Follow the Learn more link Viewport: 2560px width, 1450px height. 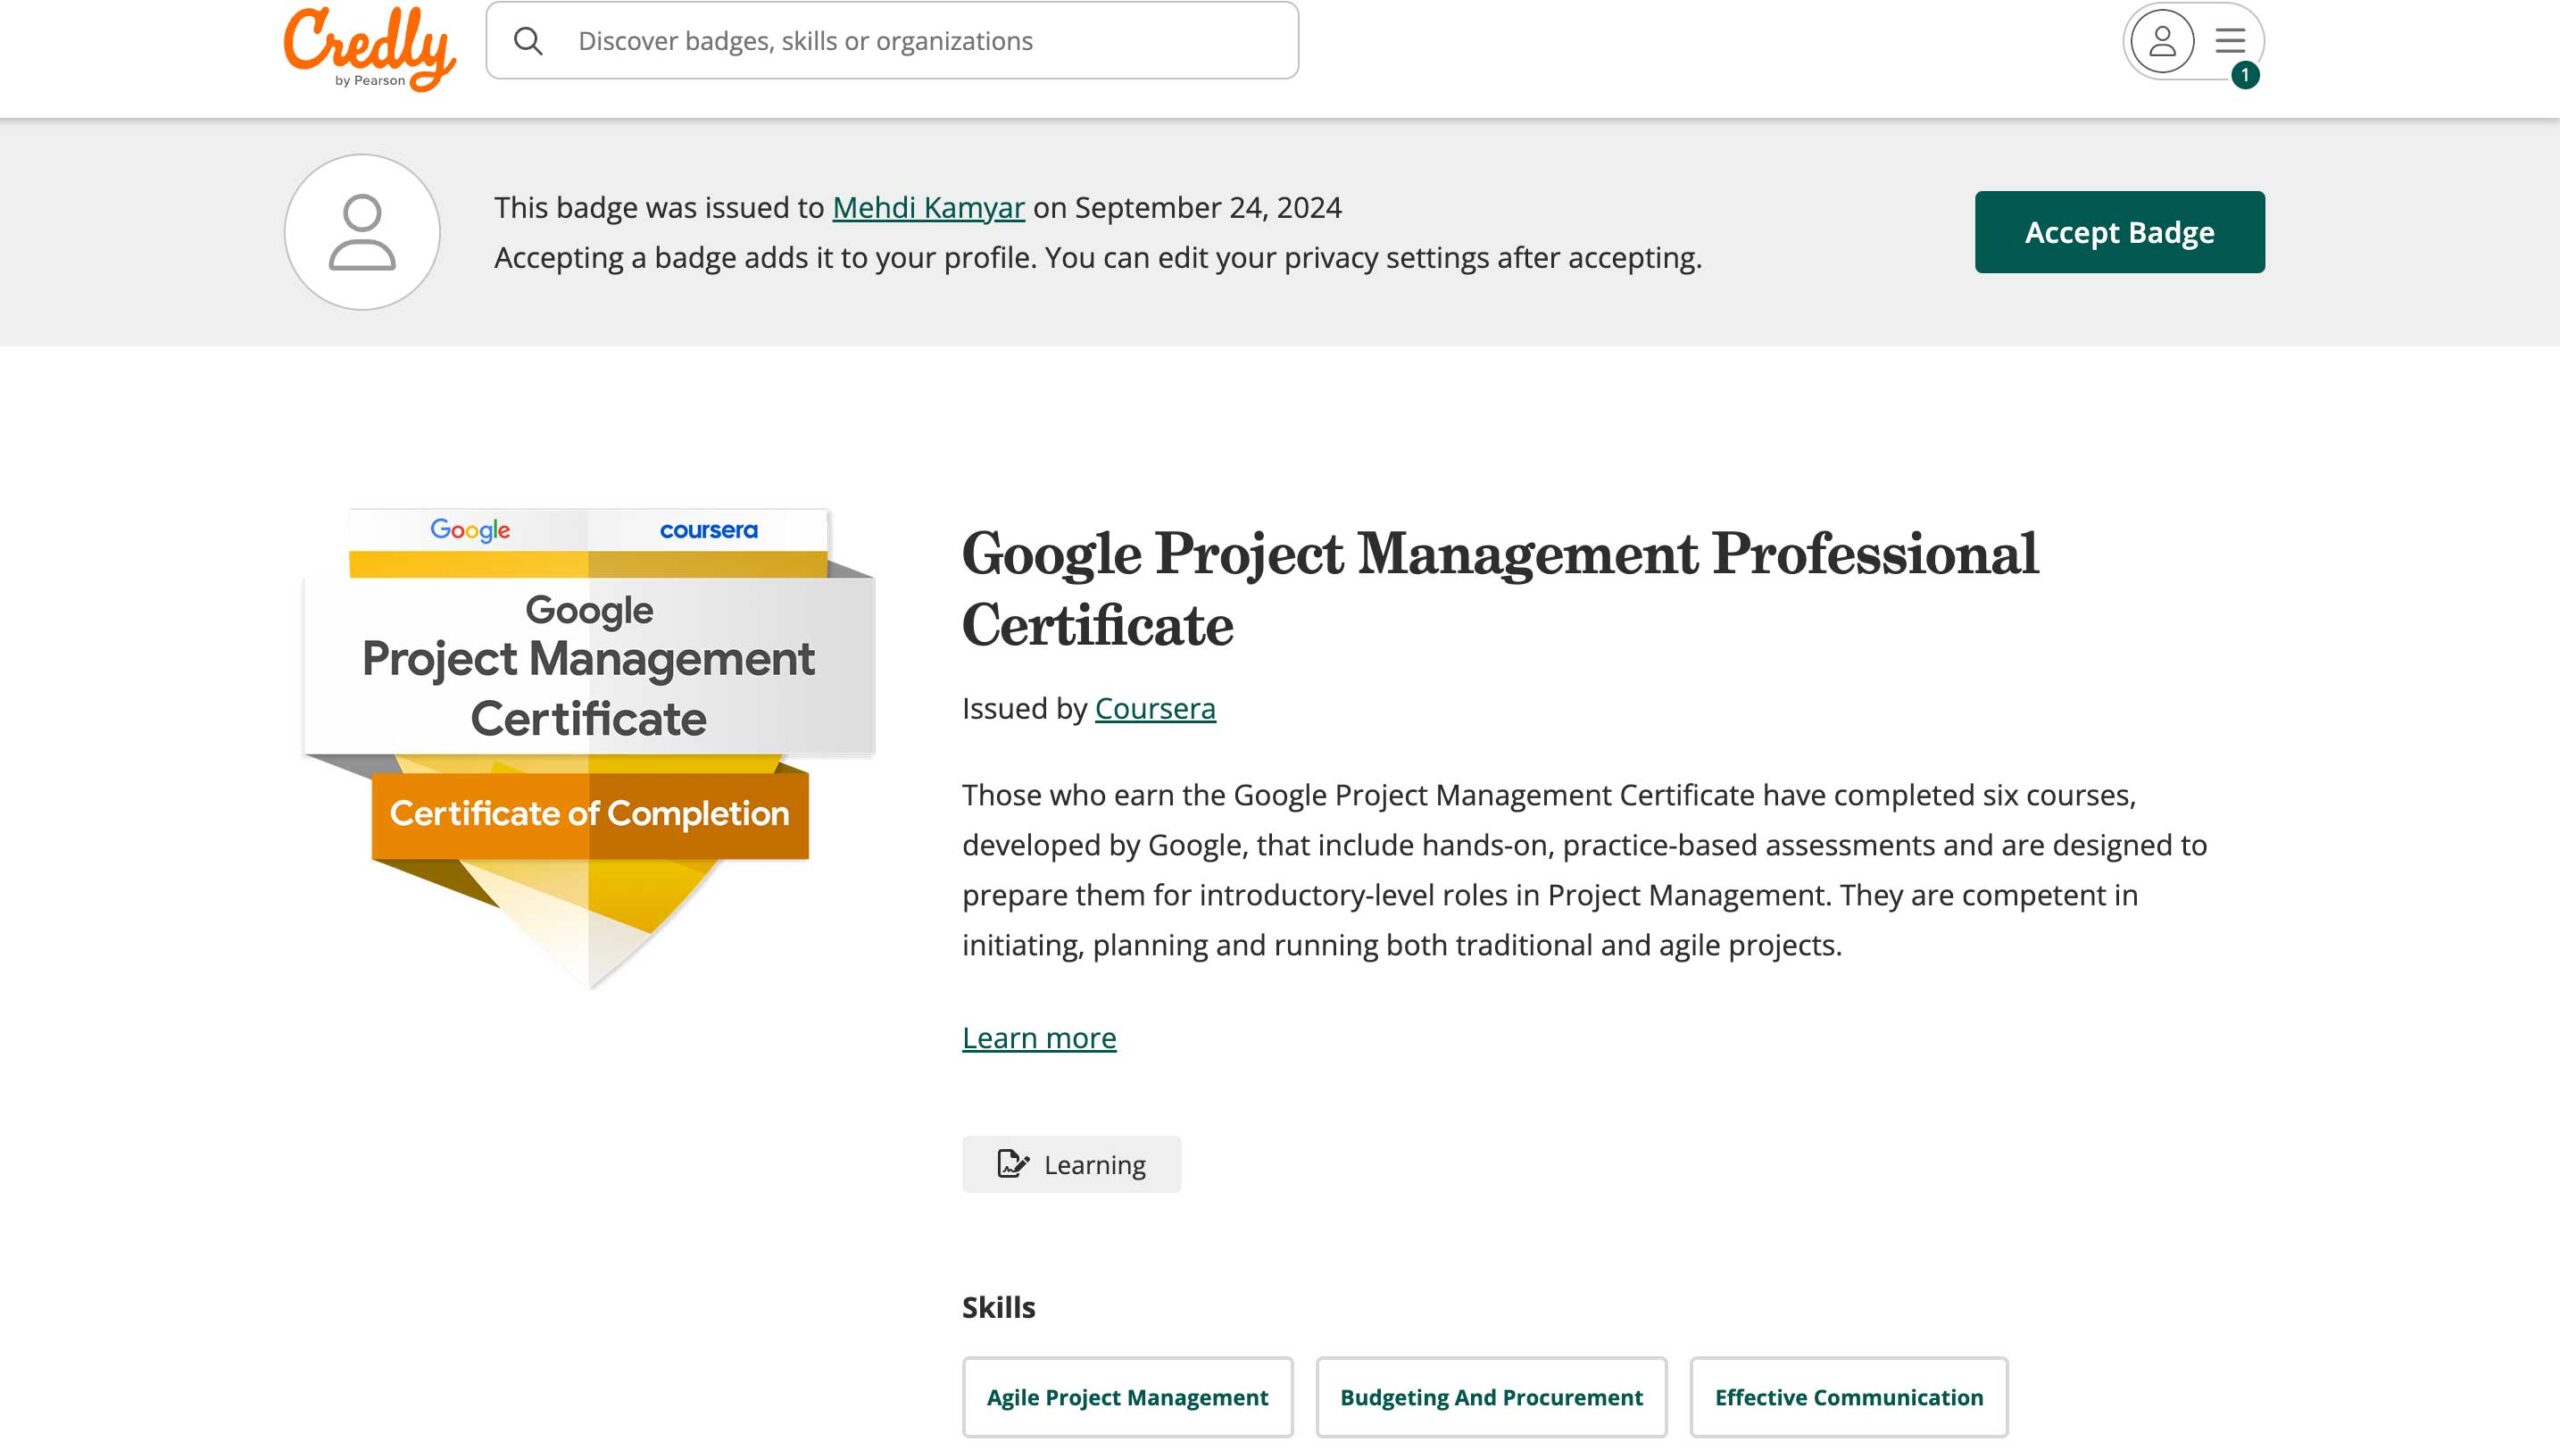coord(1039,1038)
